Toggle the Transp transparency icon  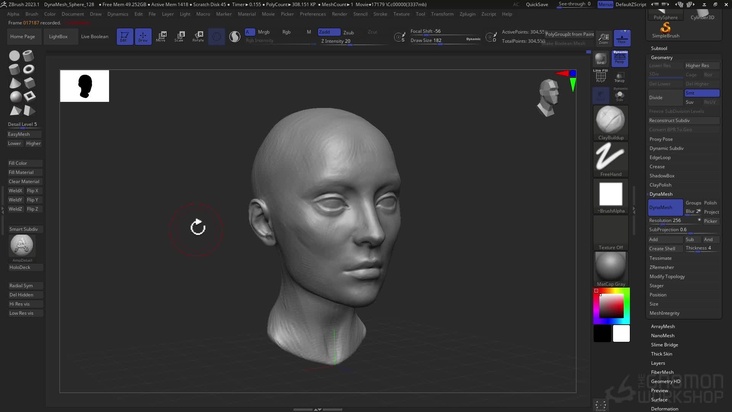click(620, 77)
